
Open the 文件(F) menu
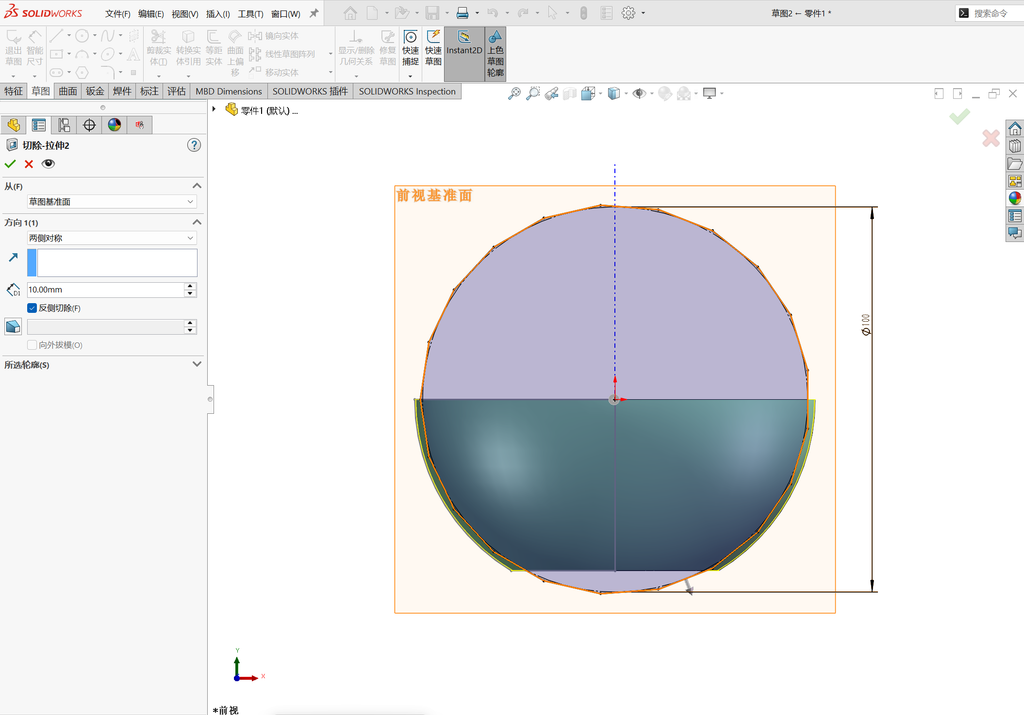(x=118, y=14)
